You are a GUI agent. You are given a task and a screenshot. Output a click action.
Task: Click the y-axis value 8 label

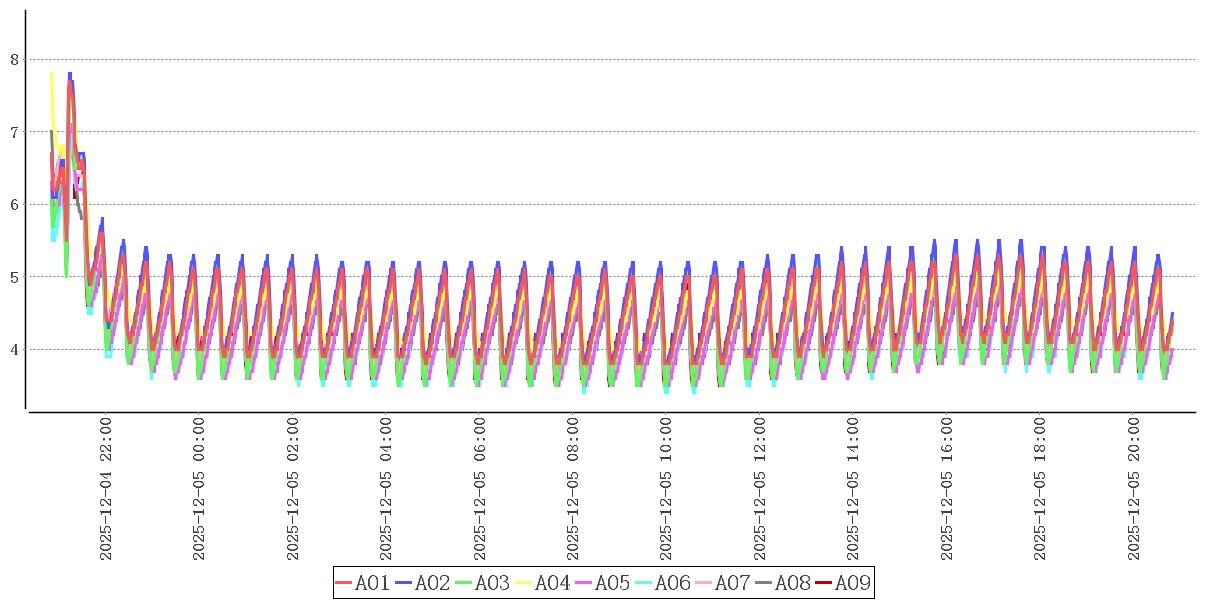(x=15, y=60)
